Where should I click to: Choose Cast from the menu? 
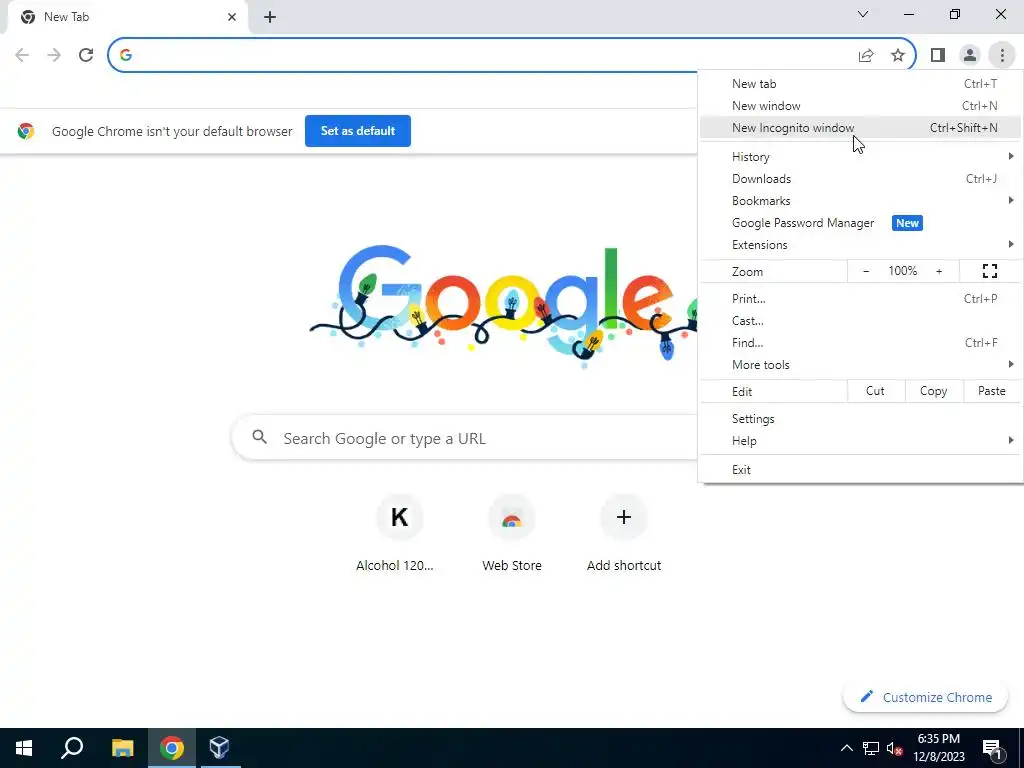[x=860, y=321]
